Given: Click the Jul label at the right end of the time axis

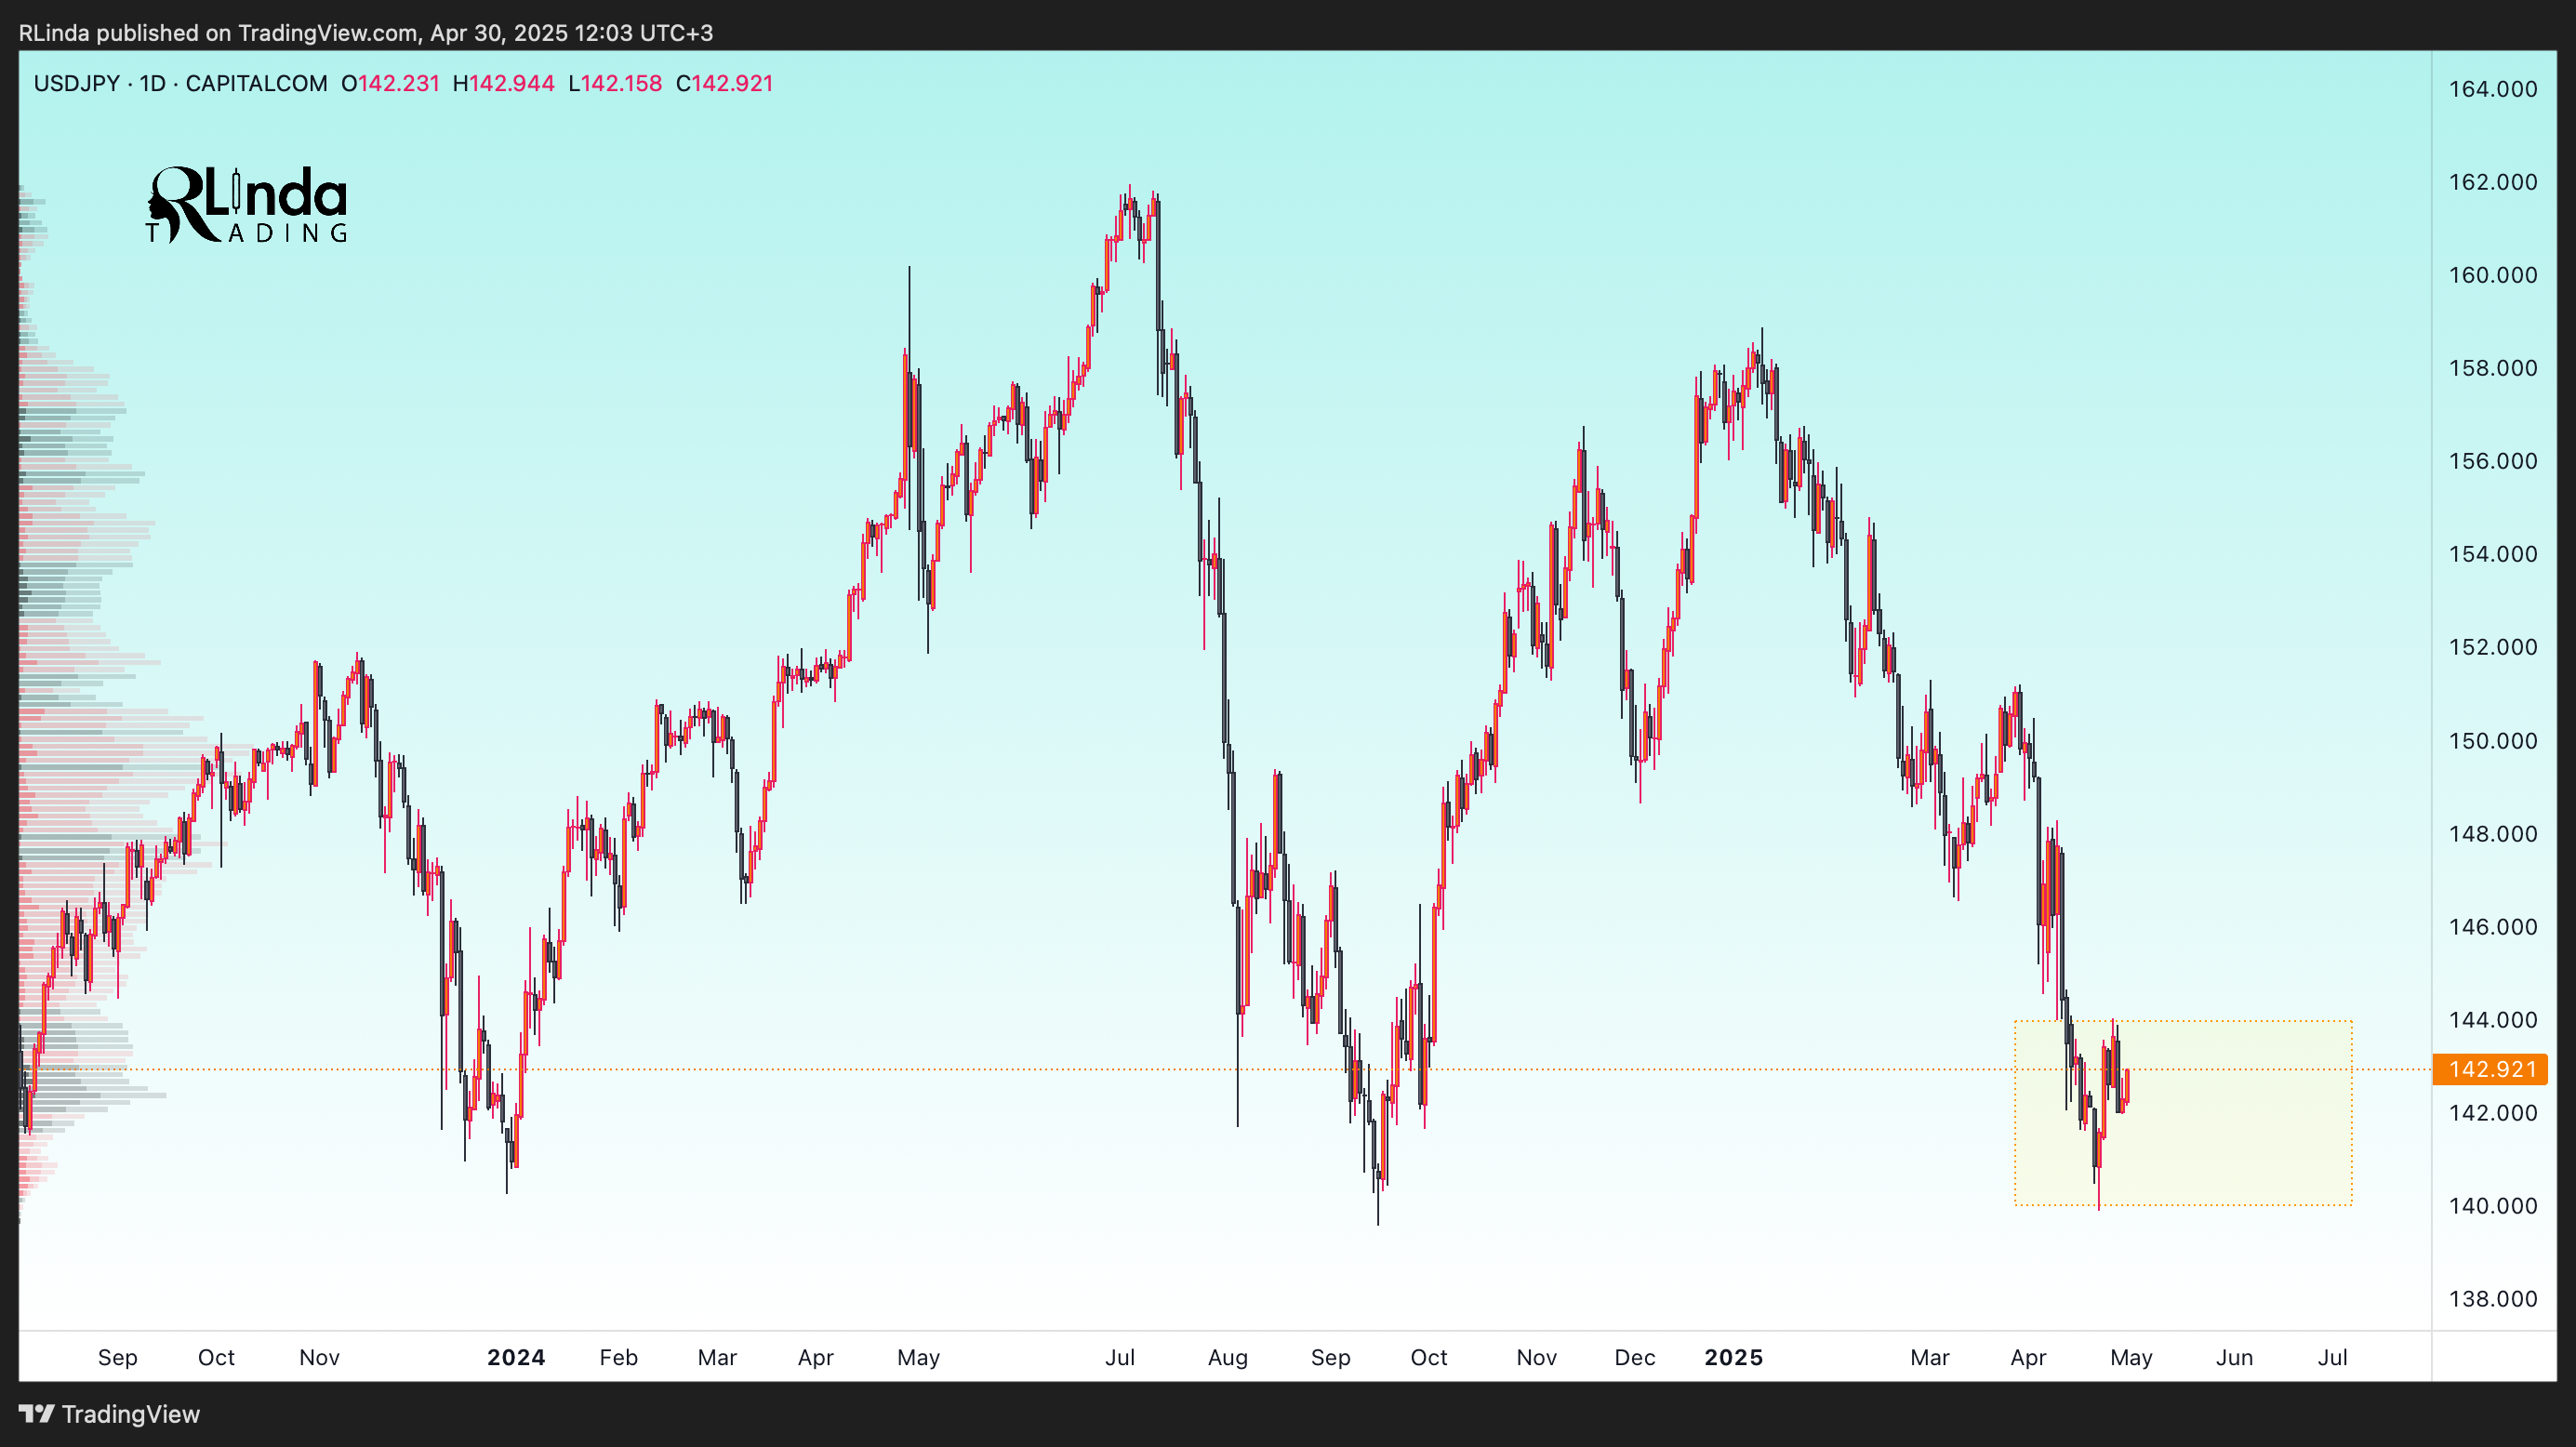Looking at the screenshot, I should [x=2333, y=1357].
